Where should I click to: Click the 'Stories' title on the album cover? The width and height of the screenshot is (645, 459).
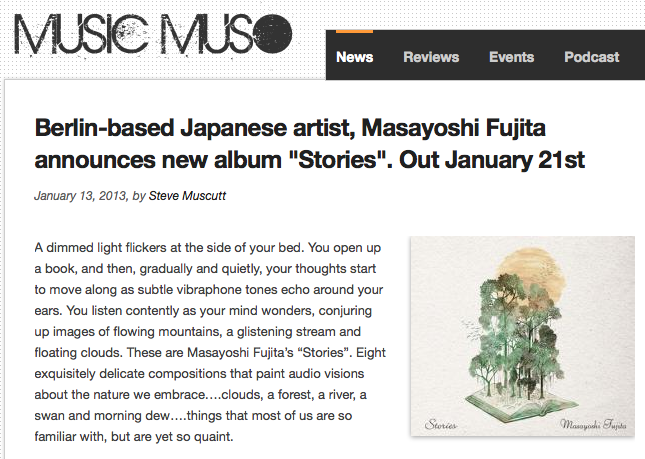(x=438, y=424)
